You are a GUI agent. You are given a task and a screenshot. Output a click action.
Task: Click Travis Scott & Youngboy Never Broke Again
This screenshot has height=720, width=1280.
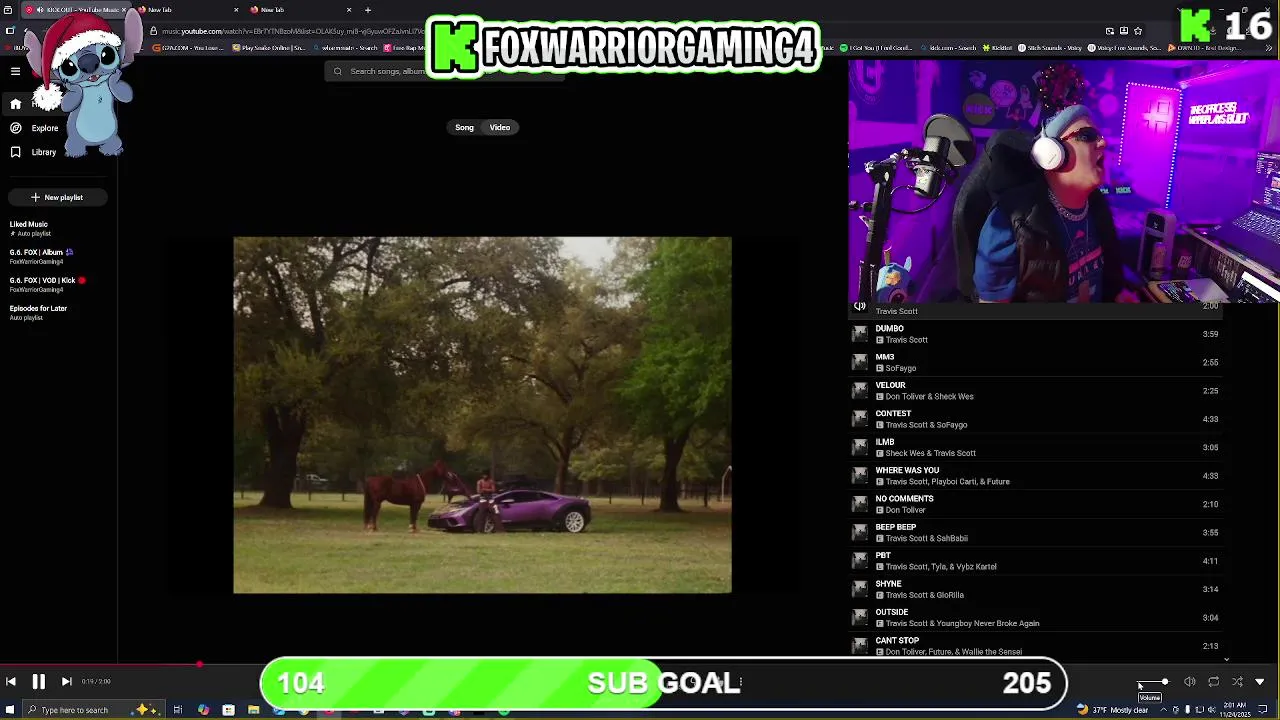click(962, 624)
